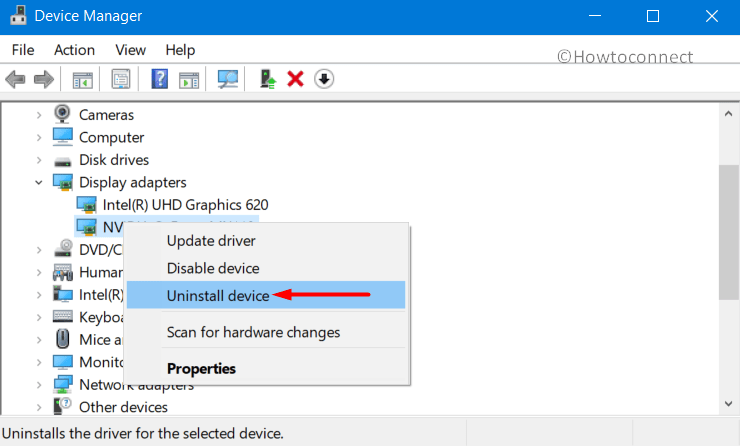Choose Disable device from context menu
The image size is (740, 446).
266,268
